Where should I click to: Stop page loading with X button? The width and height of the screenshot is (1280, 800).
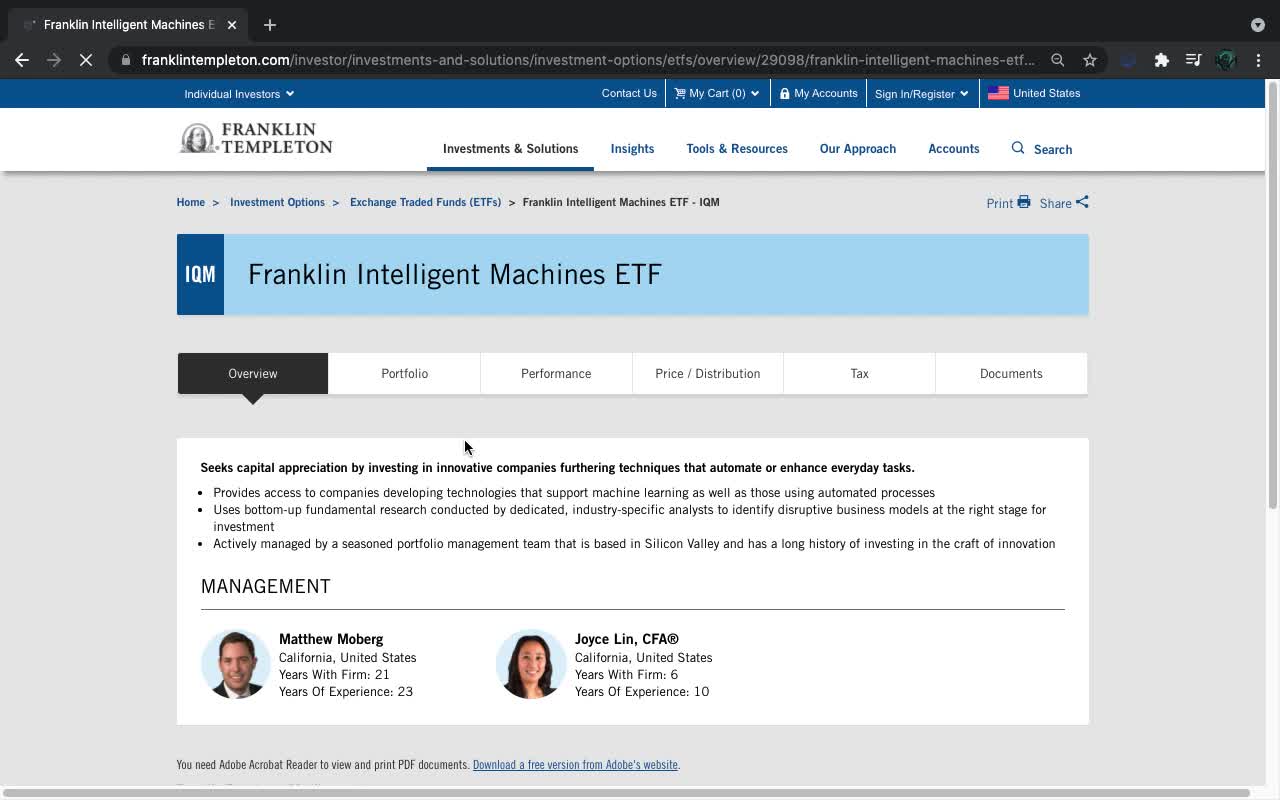86,60
